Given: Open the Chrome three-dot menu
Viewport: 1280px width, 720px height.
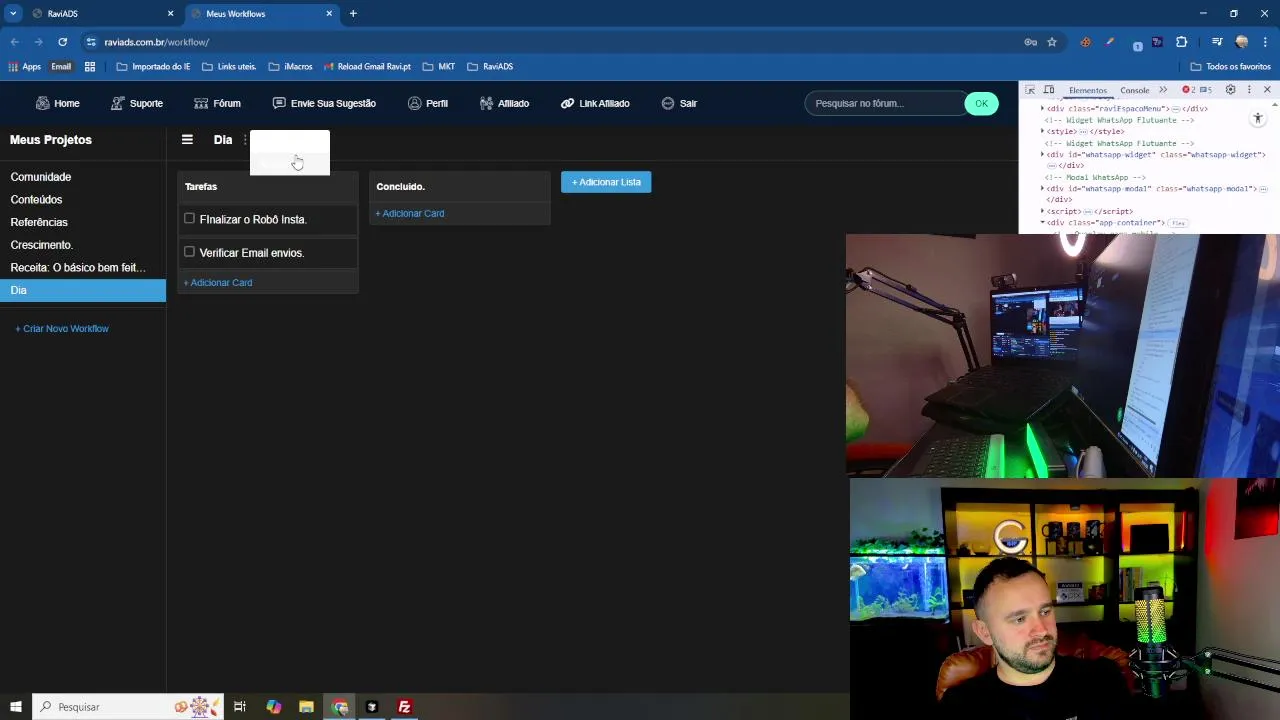Looking at the screenshot, I should (x=1265, y=42).
